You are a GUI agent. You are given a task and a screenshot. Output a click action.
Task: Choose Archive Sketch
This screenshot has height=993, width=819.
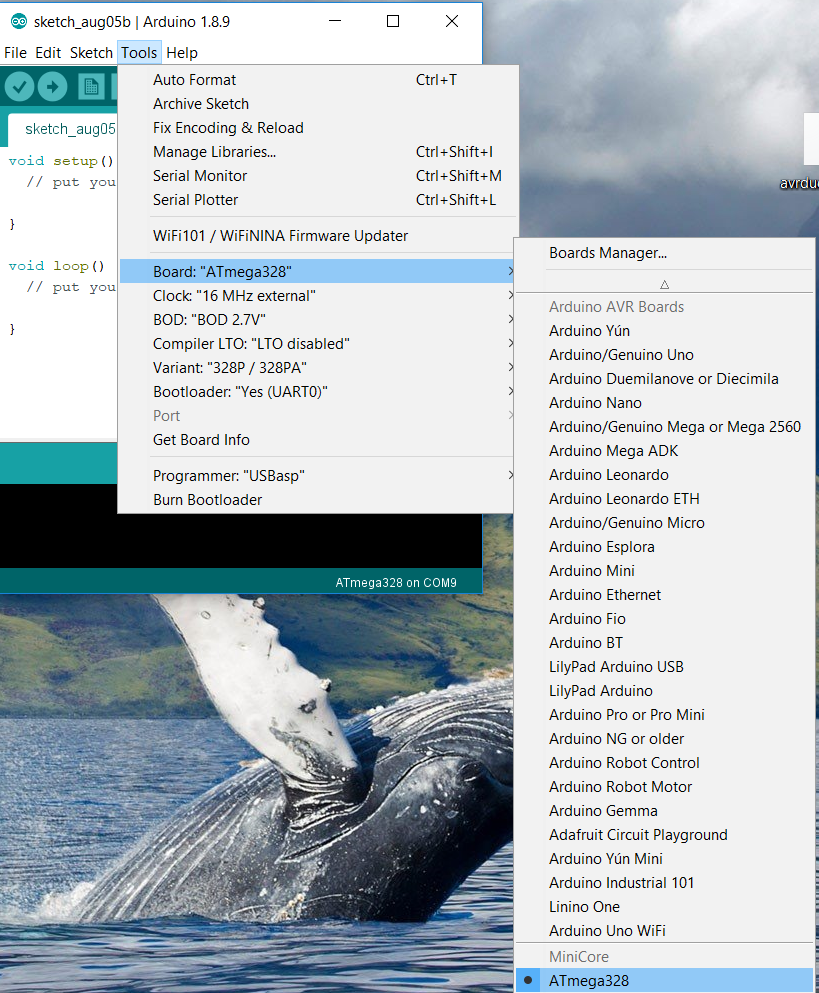pos(316,104)
